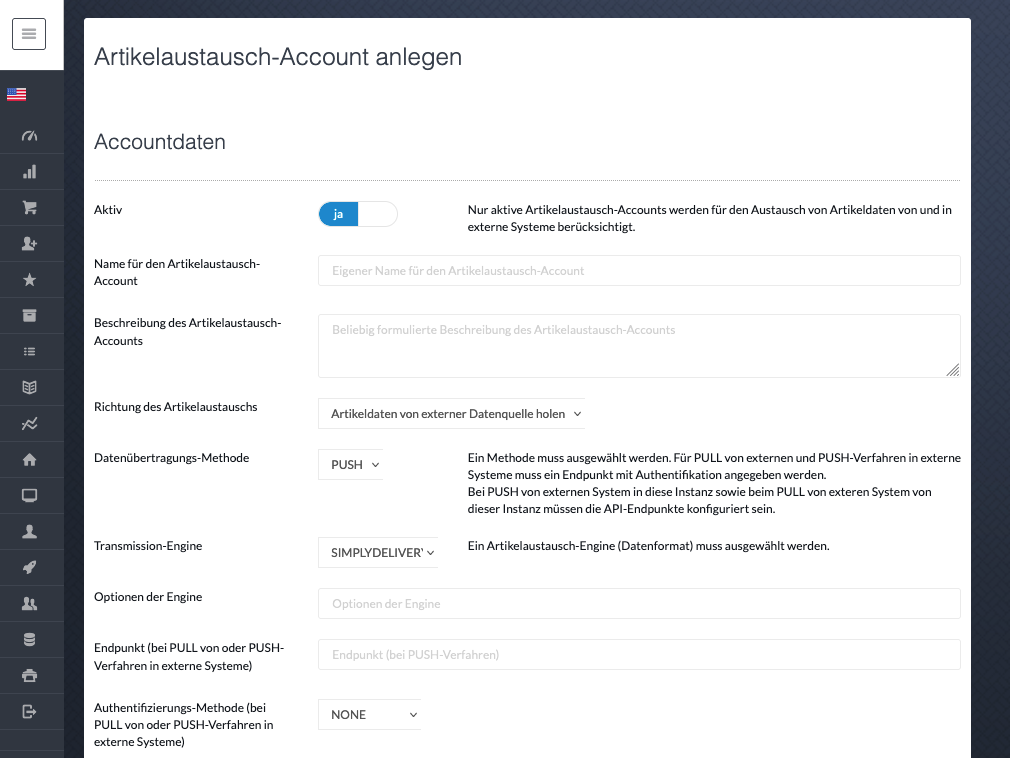
Task: Click the Endpunkt (bei PUSH-Verfahren) input field
Action: pos(639,655)
